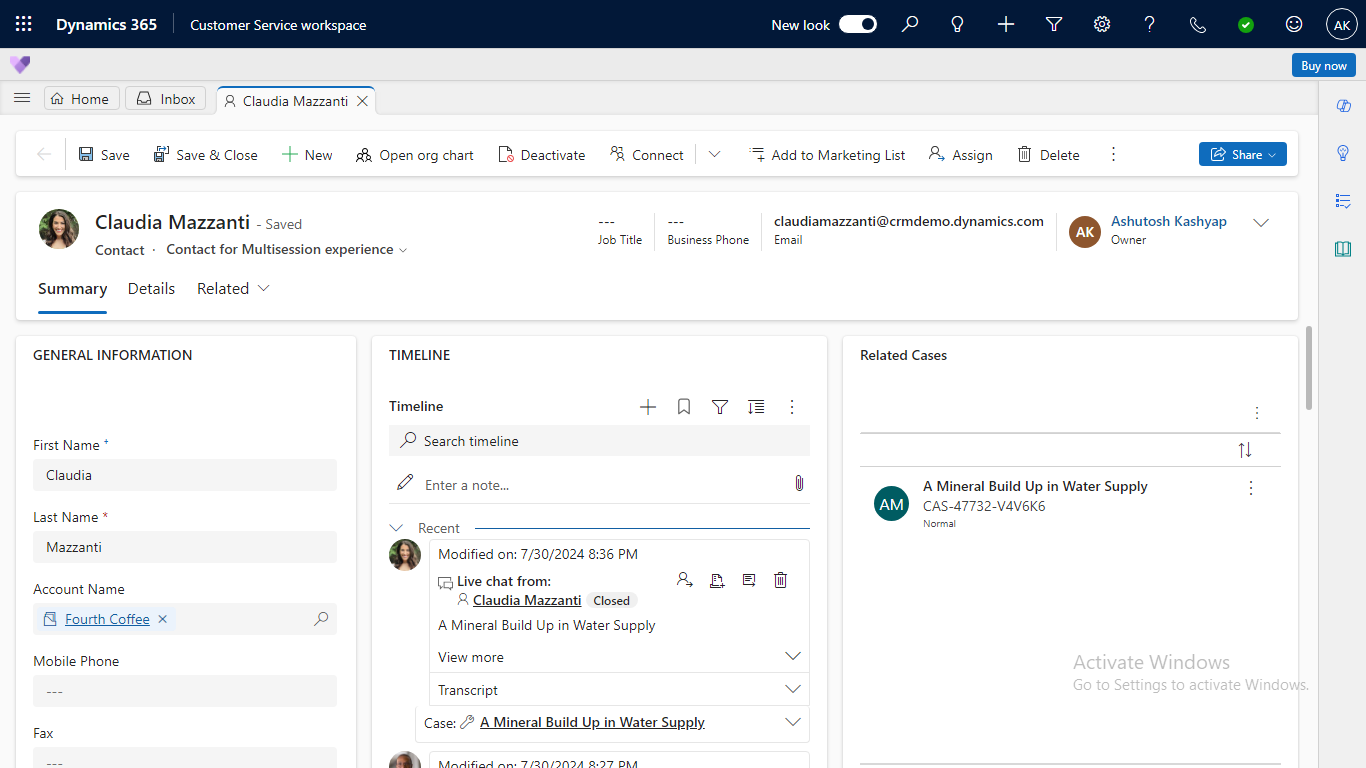Open the advanced filter funnel in the header

1054,24
